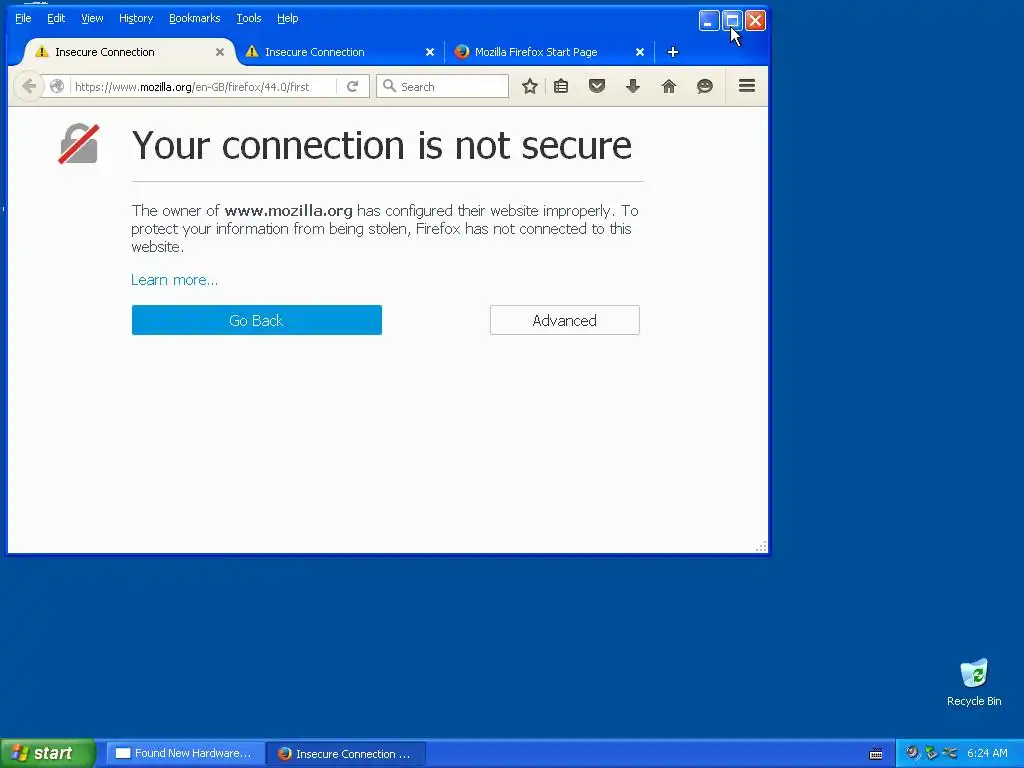Image resolution: width=1024 pixels, height=768 pixels.
Task: Open the History menu
Action: click(x=136, y=18)
